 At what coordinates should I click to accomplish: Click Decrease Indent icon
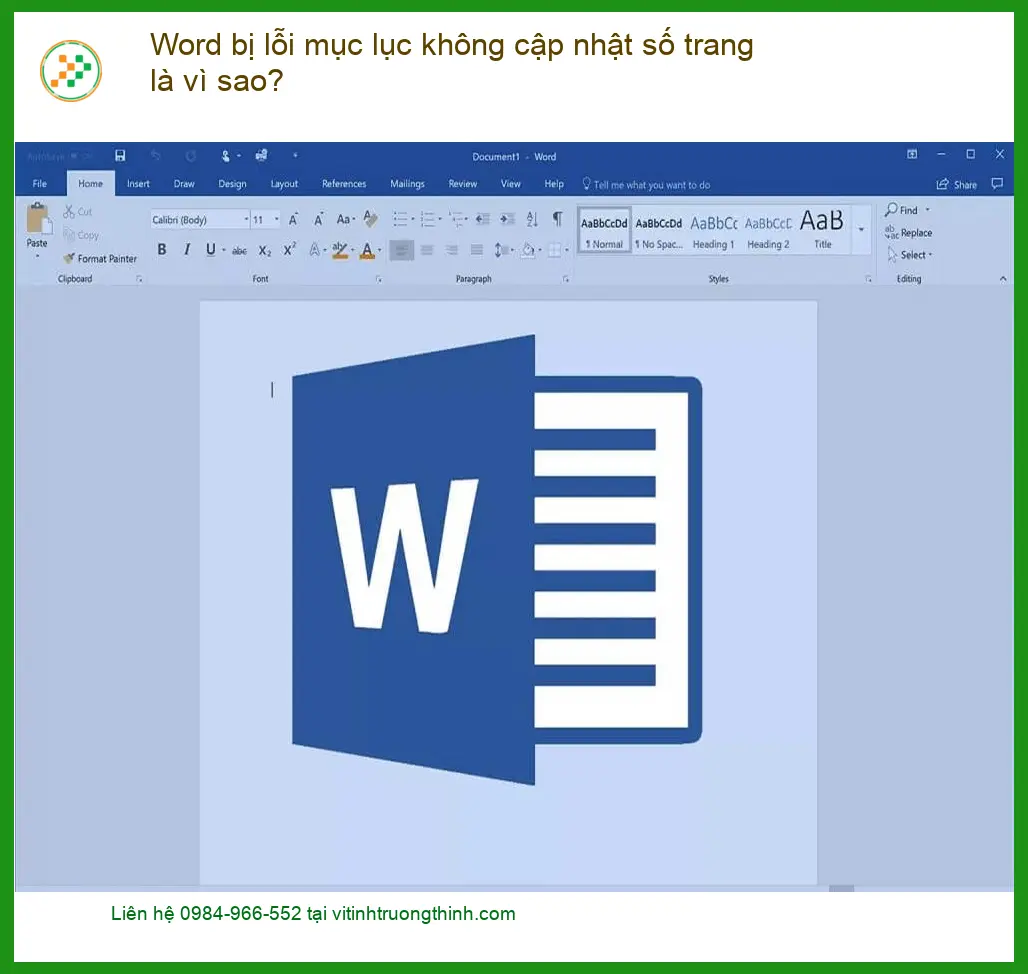pyautogui.click(x=483, y=219)
